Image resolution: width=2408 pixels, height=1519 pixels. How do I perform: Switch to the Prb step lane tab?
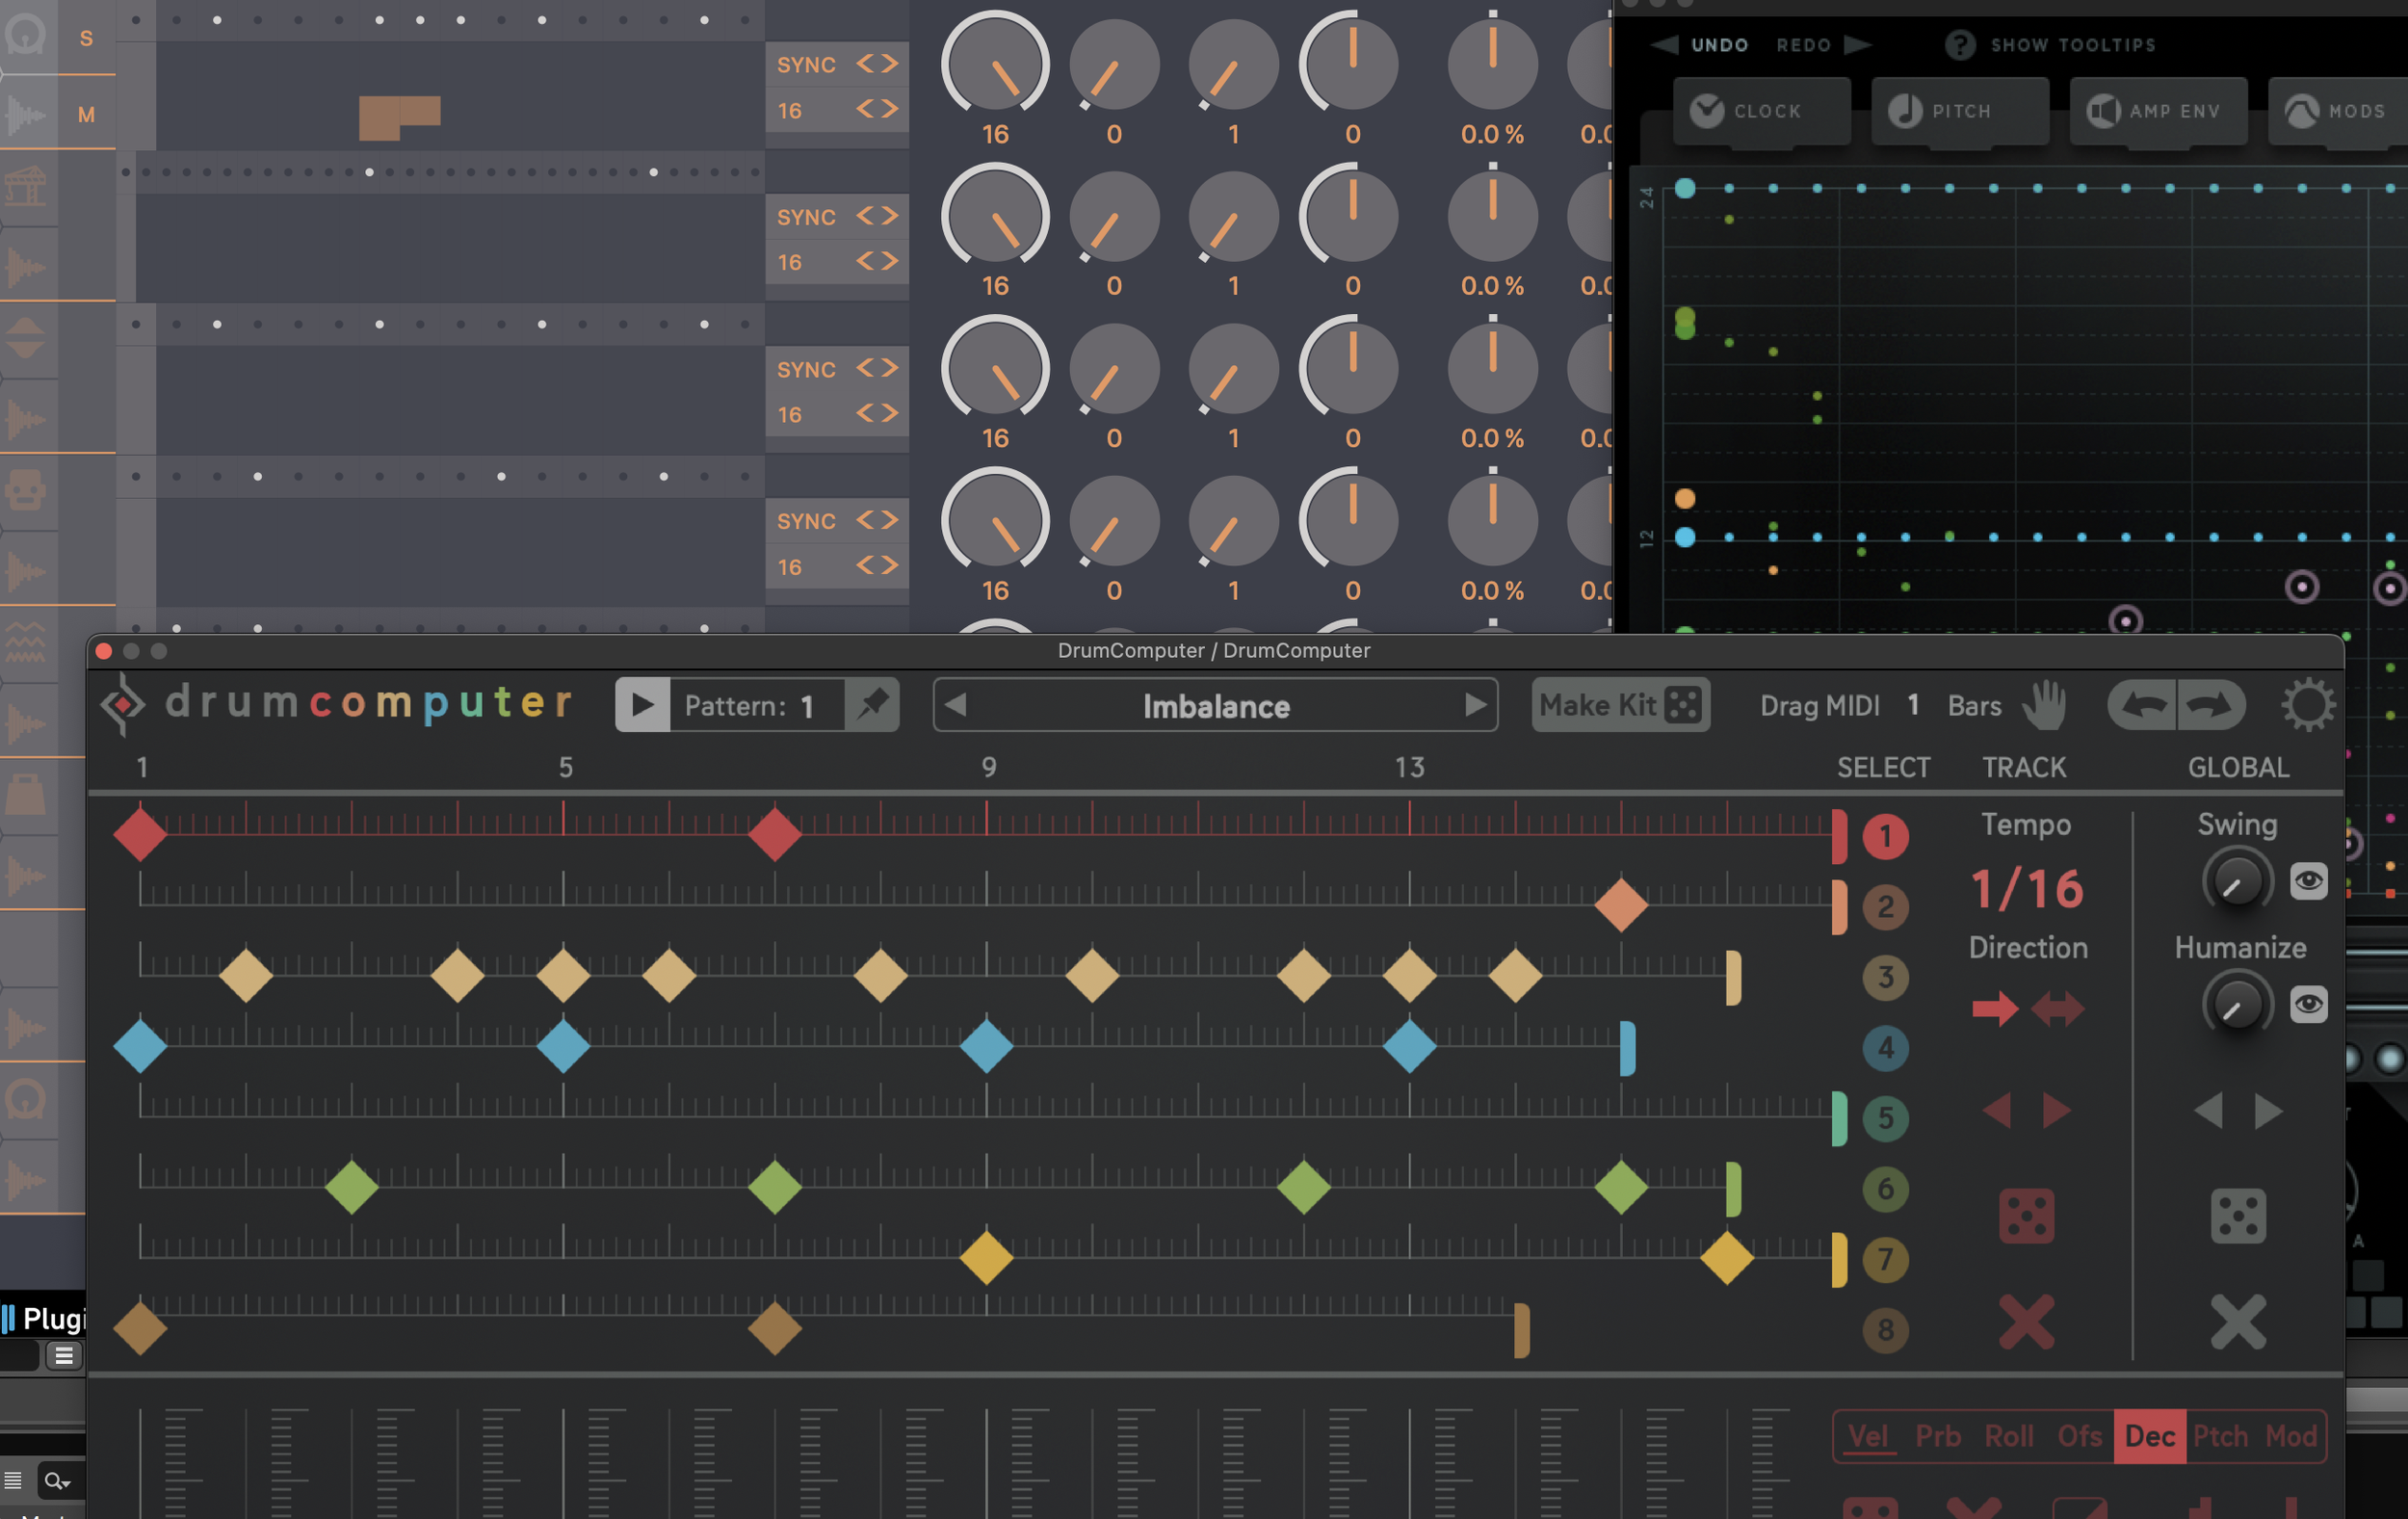(x=1938, y=1436)
